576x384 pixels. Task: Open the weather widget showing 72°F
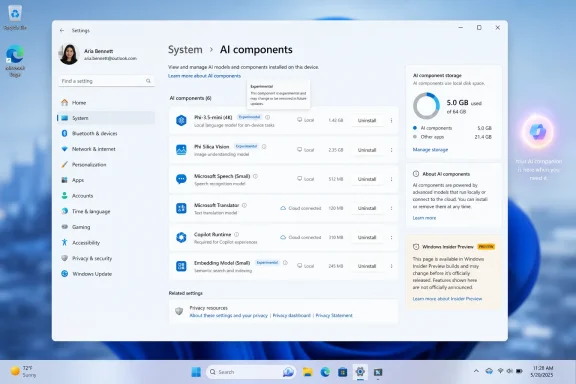pos(23,371)
